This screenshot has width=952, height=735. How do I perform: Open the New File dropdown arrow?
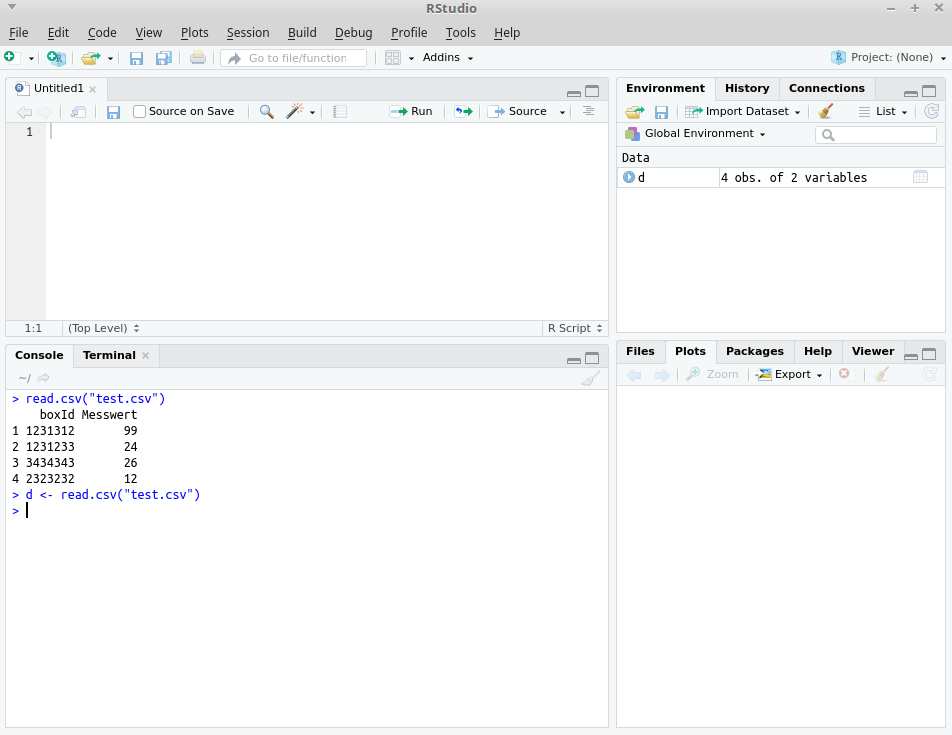pyautogui.click(x=31, y=59)
